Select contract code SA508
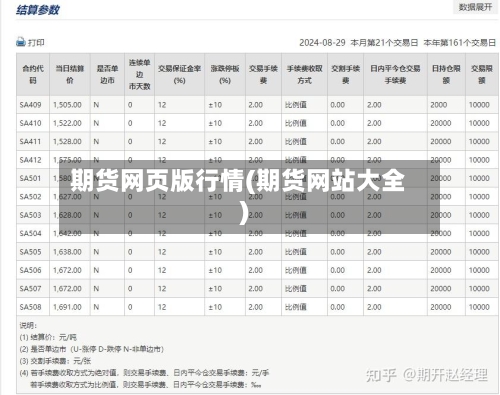This screenshot has height=395, width=500. point(30,307)
